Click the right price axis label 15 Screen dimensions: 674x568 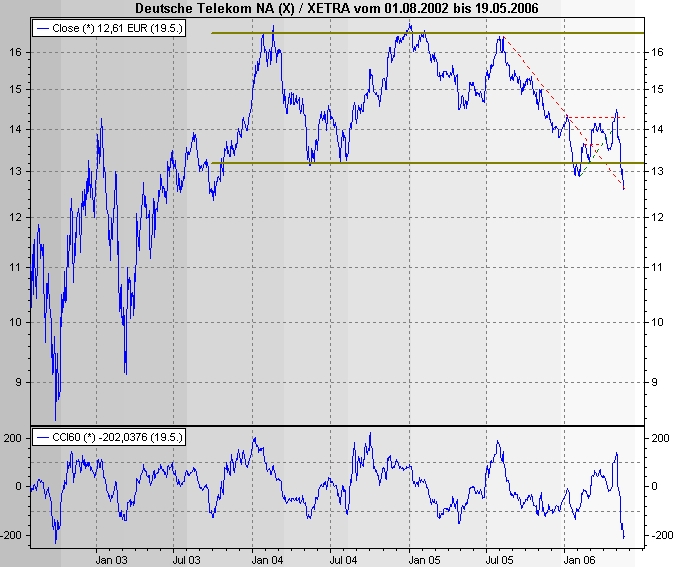tap(657, 89)
